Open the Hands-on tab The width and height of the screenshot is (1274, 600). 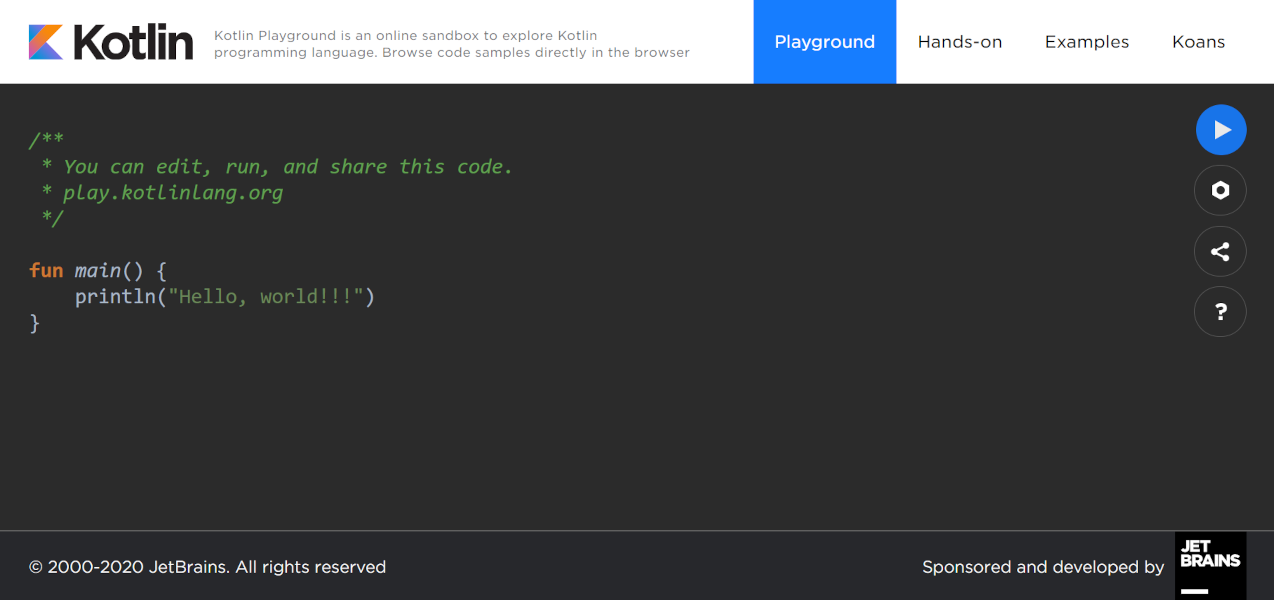(960, 42)
